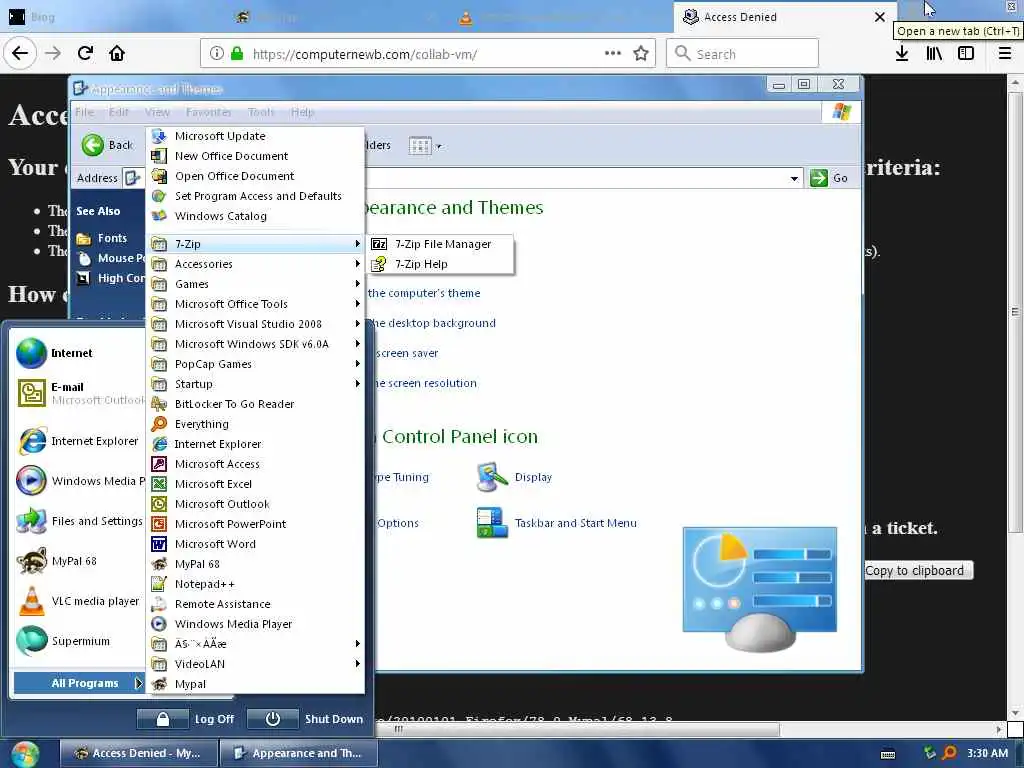1024x768 pixels.
Task: Click desktop background task link
Action: (431, 323)
